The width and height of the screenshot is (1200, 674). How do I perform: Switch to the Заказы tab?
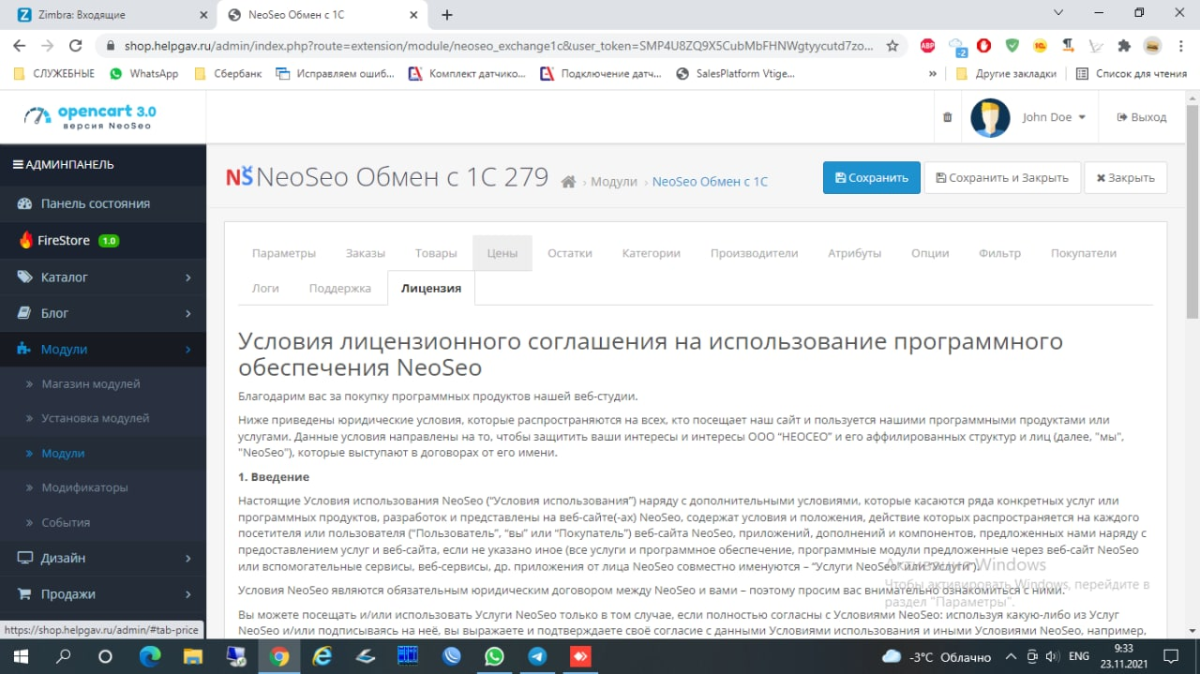(x=365, y=253)
